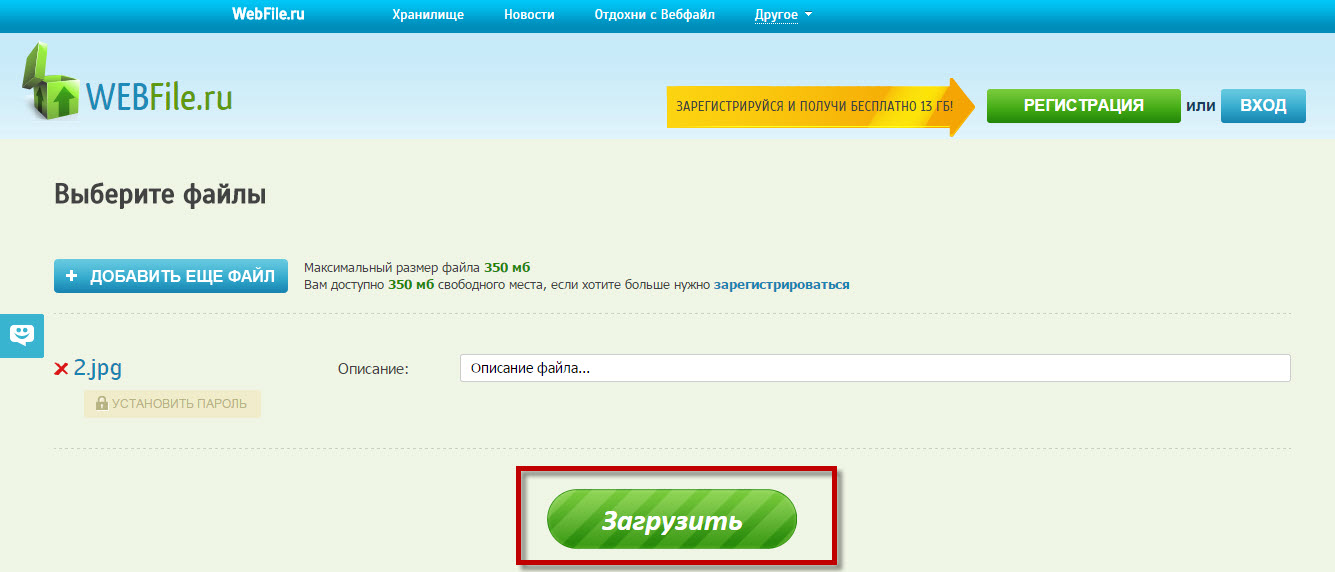Click the lock icon on the password button
Viewport: 1335px width, 572px height.
pyautogui.click(x=101, y=404)
